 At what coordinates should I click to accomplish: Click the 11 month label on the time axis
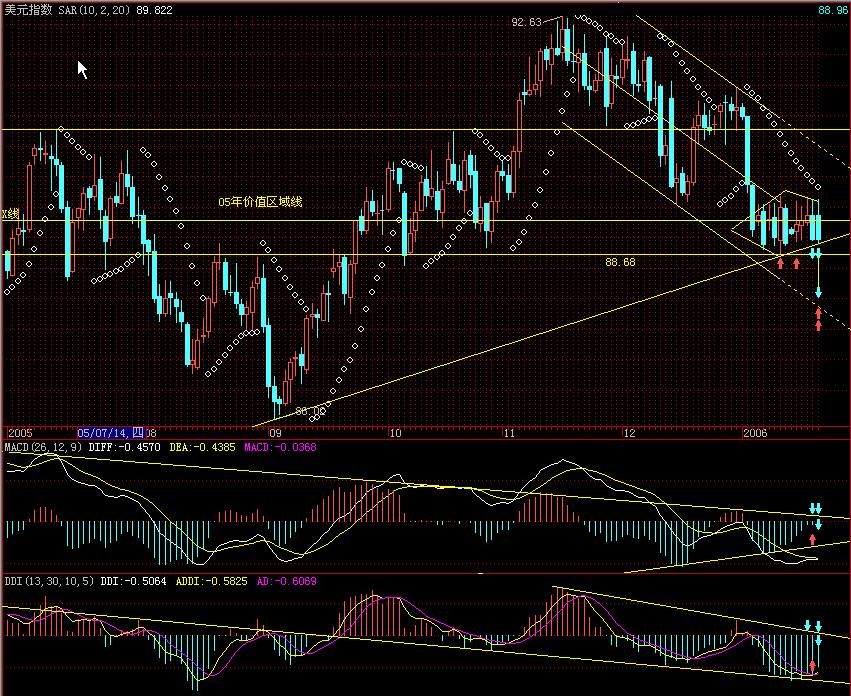pos(509,433)
